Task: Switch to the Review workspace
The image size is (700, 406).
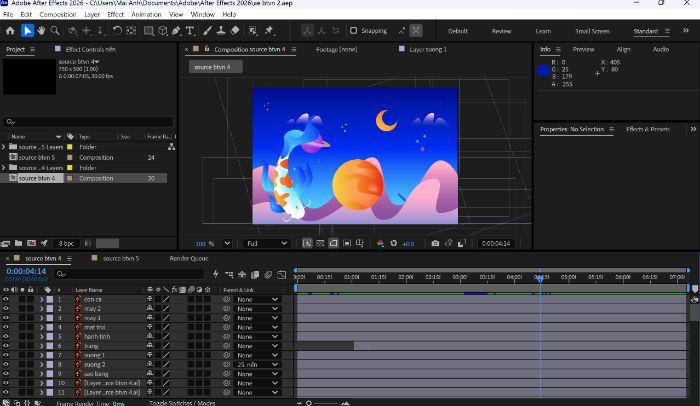Action: click(x=501, y=31)
